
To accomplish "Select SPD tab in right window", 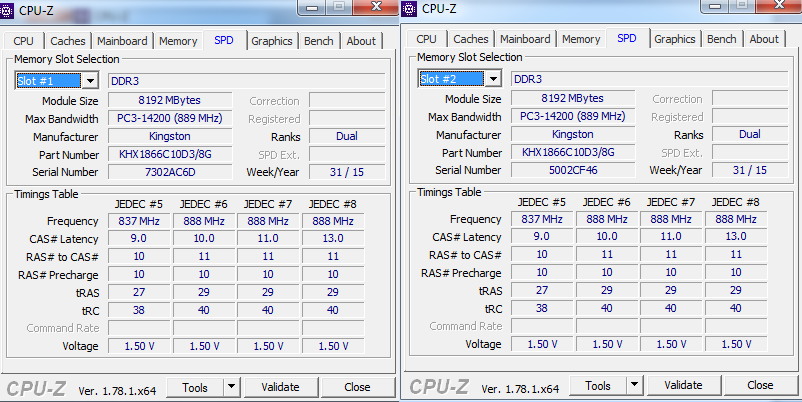I will [x=627, y=38].
